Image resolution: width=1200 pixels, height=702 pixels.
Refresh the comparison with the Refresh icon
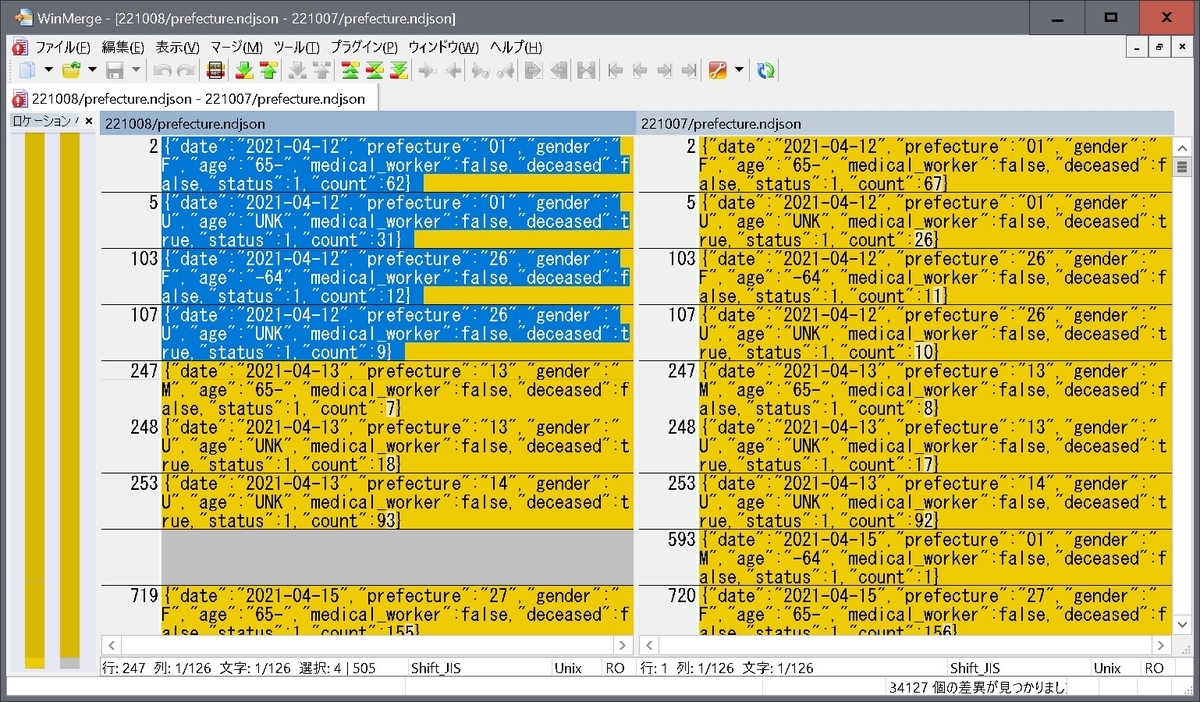tap(765, 70)
